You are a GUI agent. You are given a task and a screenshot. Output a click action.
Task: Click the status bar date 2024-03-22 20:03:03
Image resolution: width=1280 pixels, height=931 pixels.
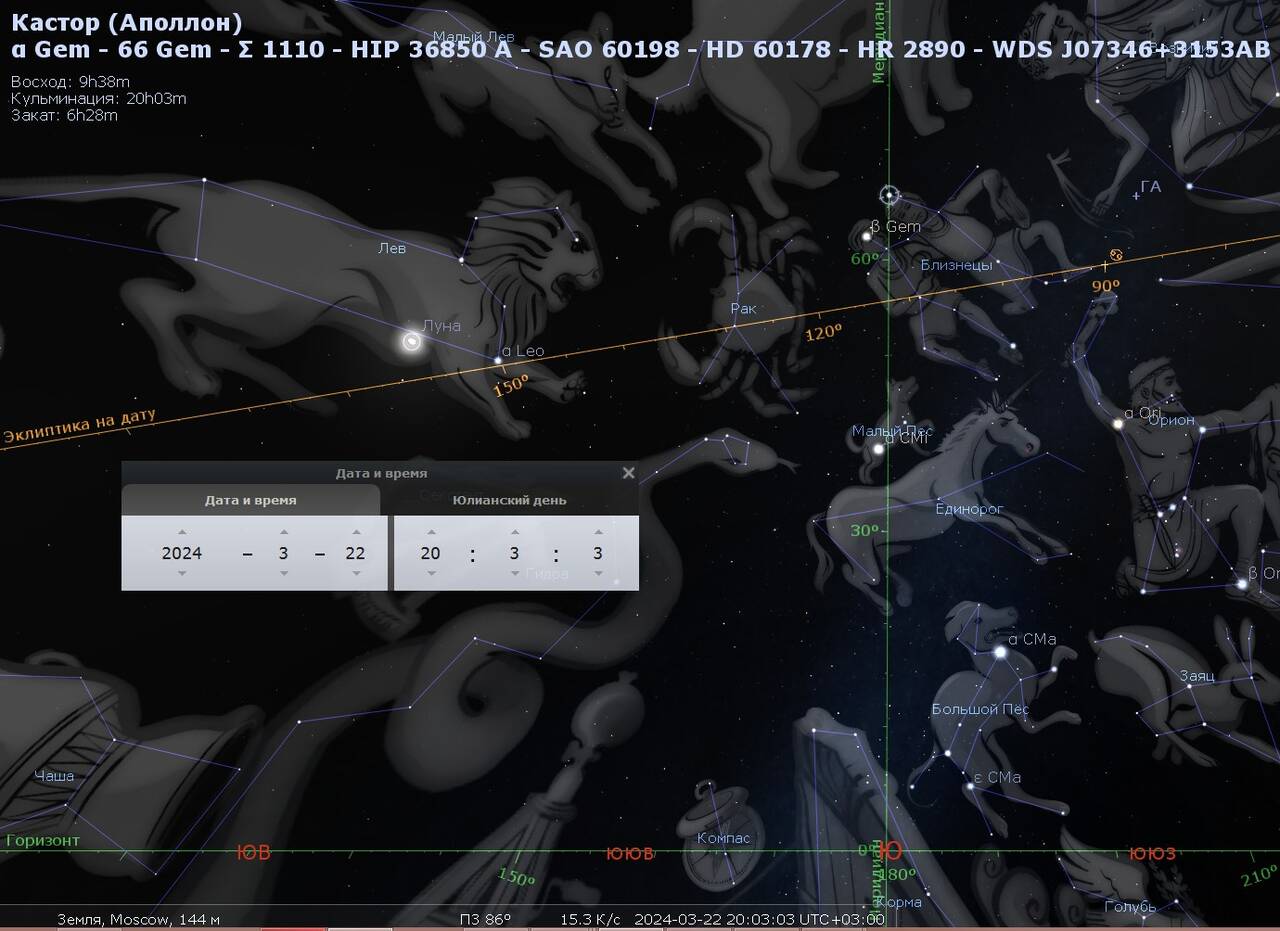[759, 919]
